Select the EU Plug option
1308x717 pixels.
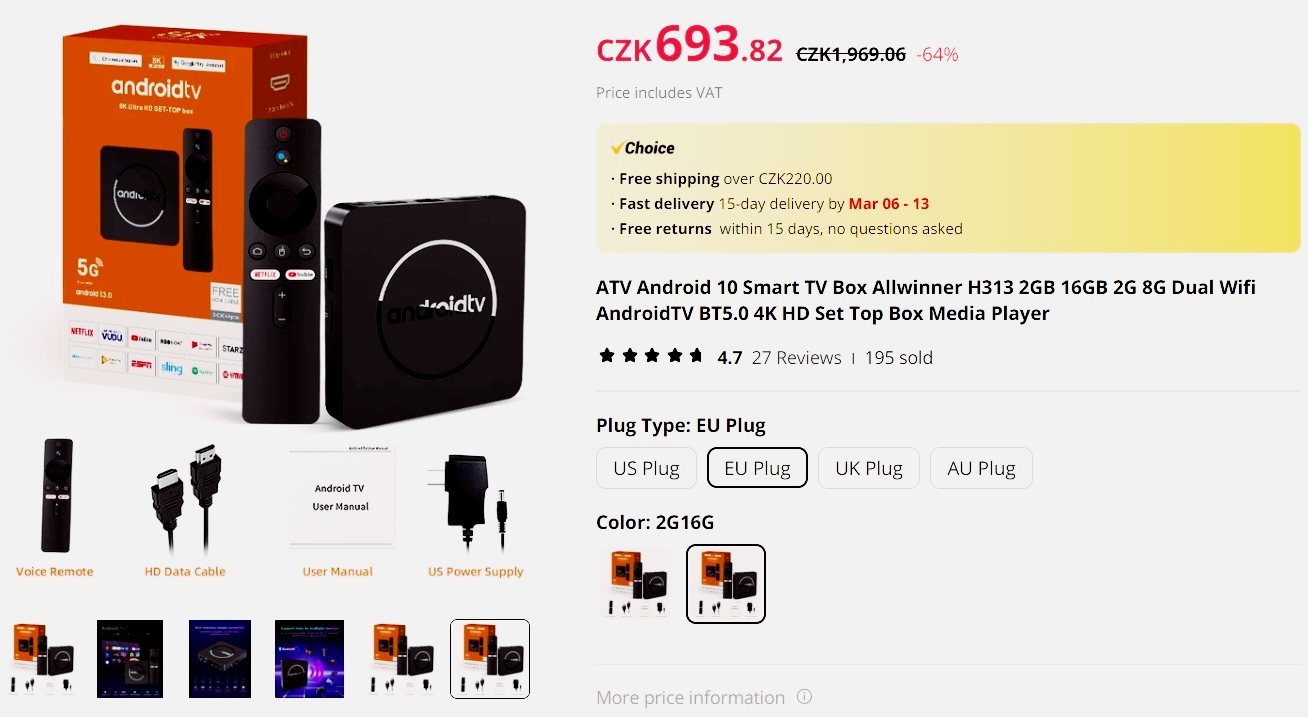pos(757,468)
